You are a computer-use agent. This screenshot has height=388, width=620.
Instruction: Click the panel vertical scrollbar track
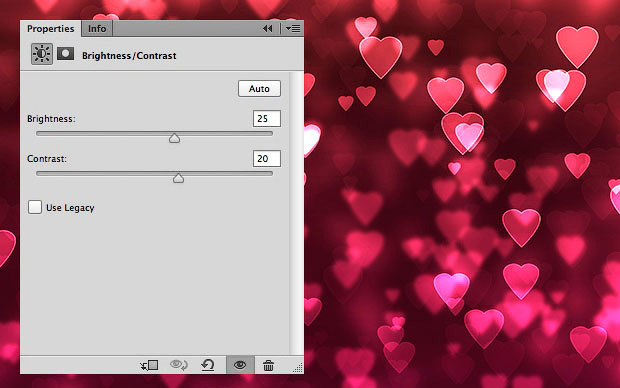[x=296, y=213]
